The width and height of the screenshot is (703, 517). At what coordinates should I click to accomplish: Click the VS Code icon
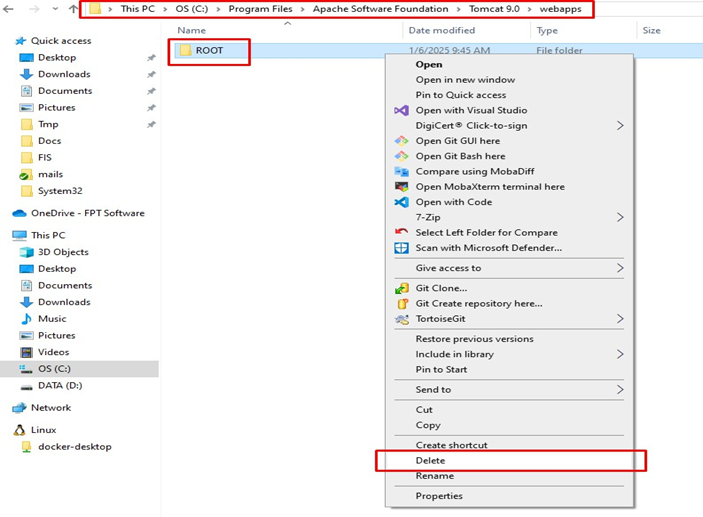401,202
